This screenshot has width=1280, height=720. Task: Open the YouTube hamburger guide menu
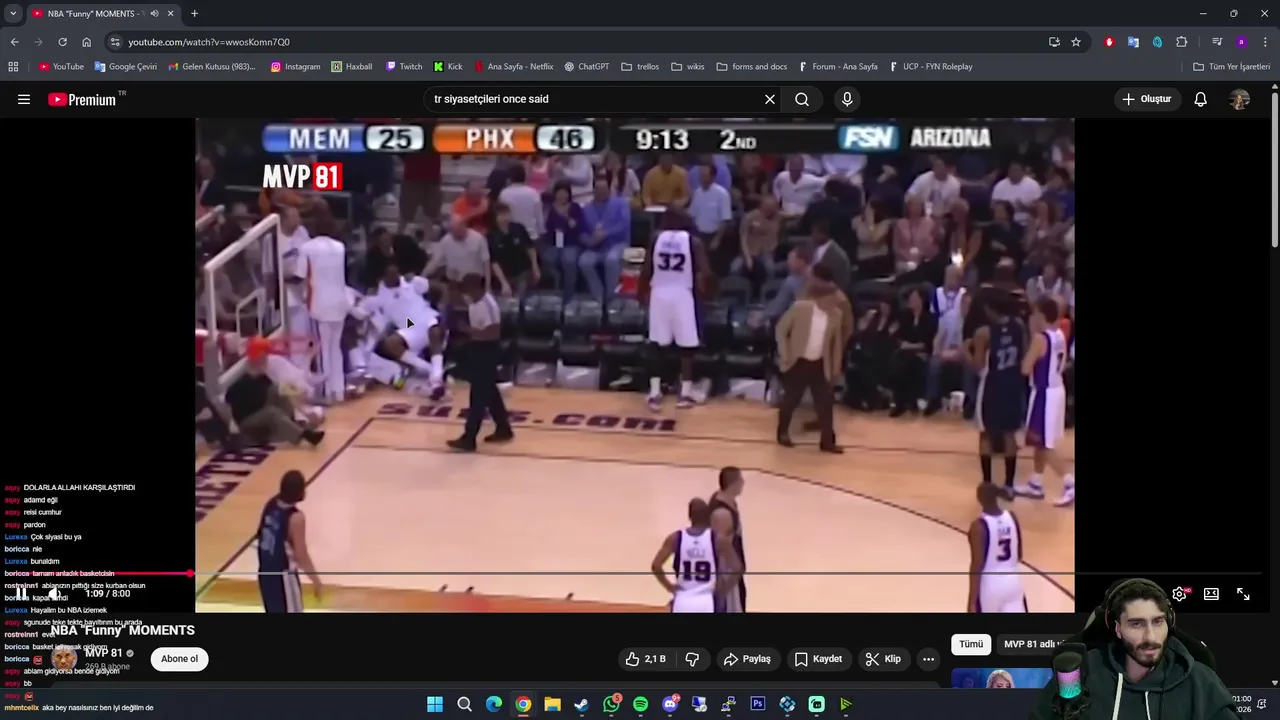(24, 99)
